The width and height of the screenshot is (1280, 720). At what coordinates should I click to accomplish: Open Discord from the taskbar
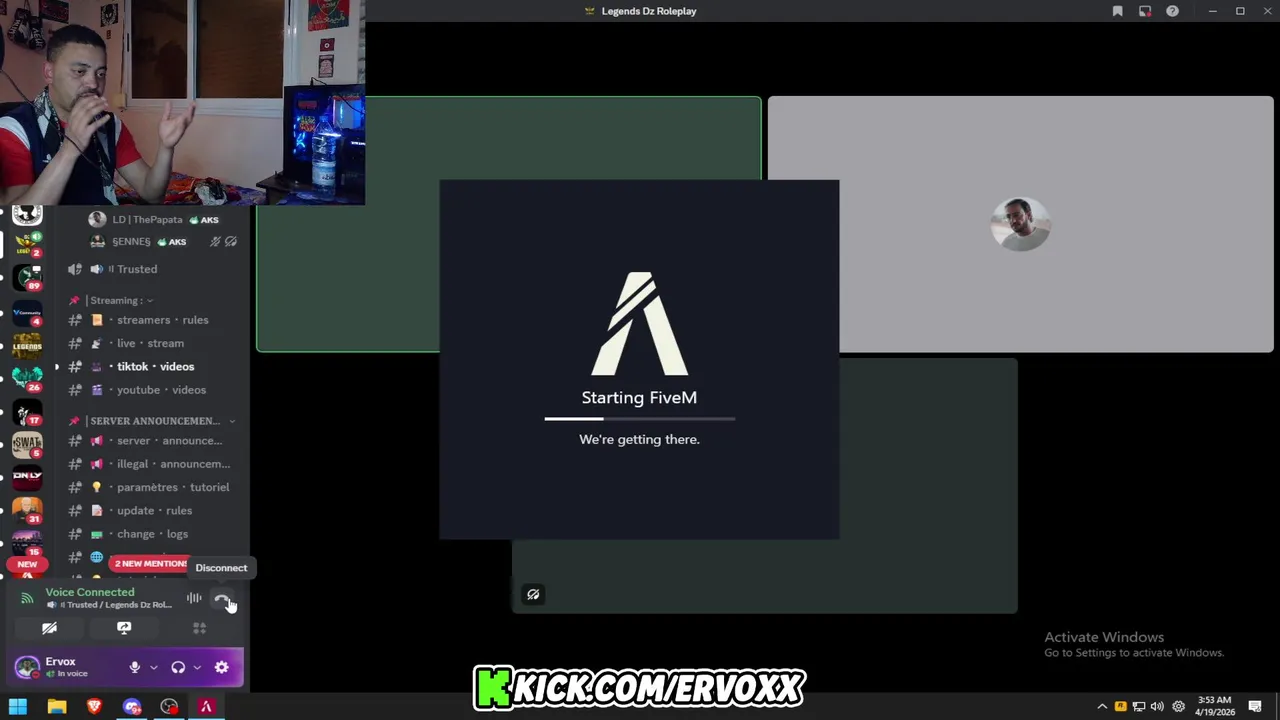[x=132, y=707]
